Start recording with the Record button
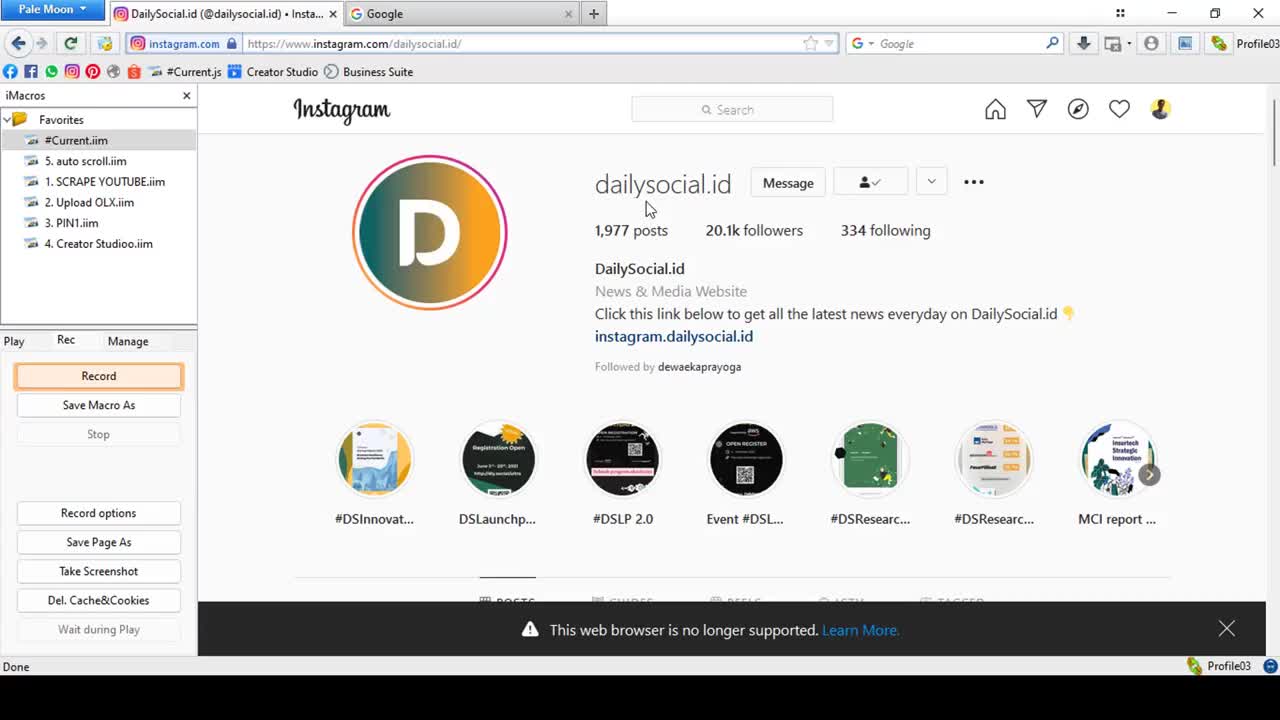The width and height of the screenshot is (1280, 720). 99,376
